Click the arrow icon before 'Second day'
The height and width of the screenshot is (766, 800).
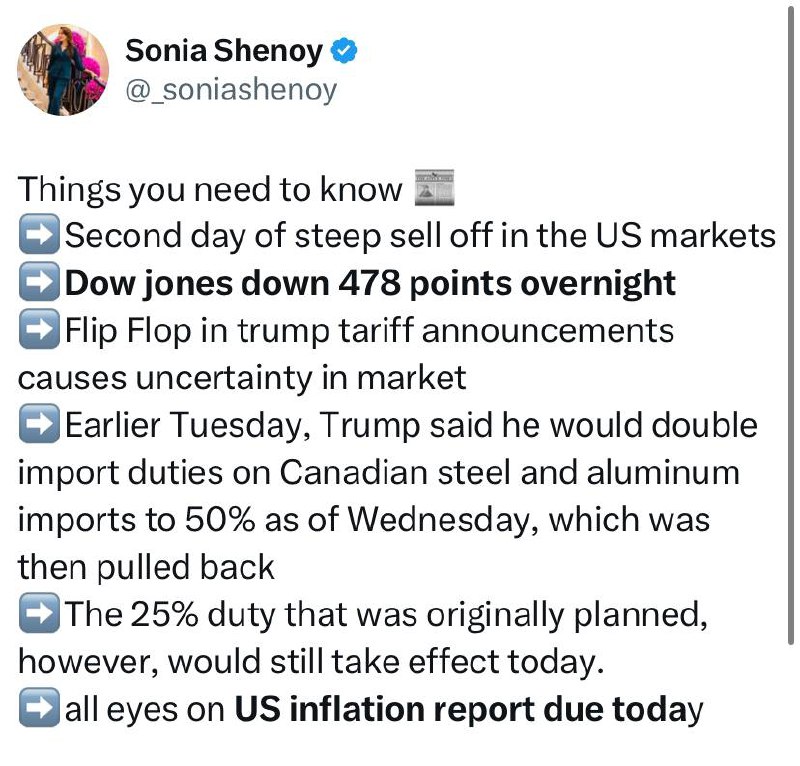39,234
